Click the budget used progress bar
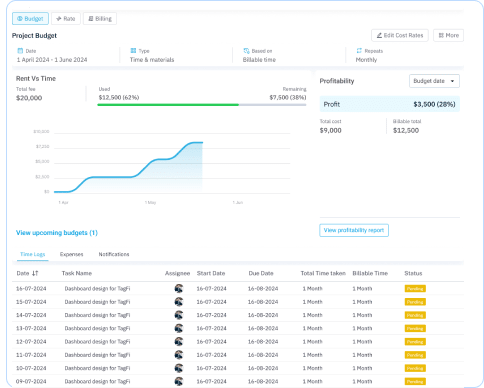The height and width of the screenshot is (388, 484). [x=202, y=105]
